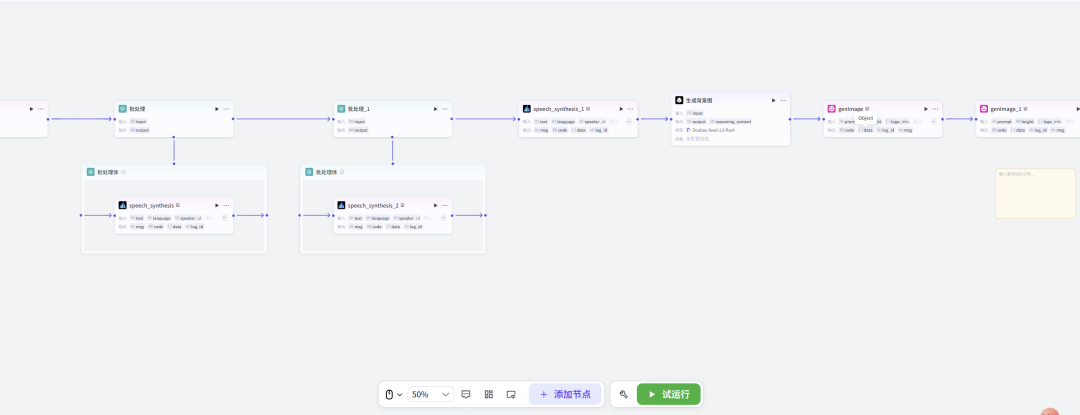Click the info icon beside second 批处理体 title

click(x=342, y=172)
